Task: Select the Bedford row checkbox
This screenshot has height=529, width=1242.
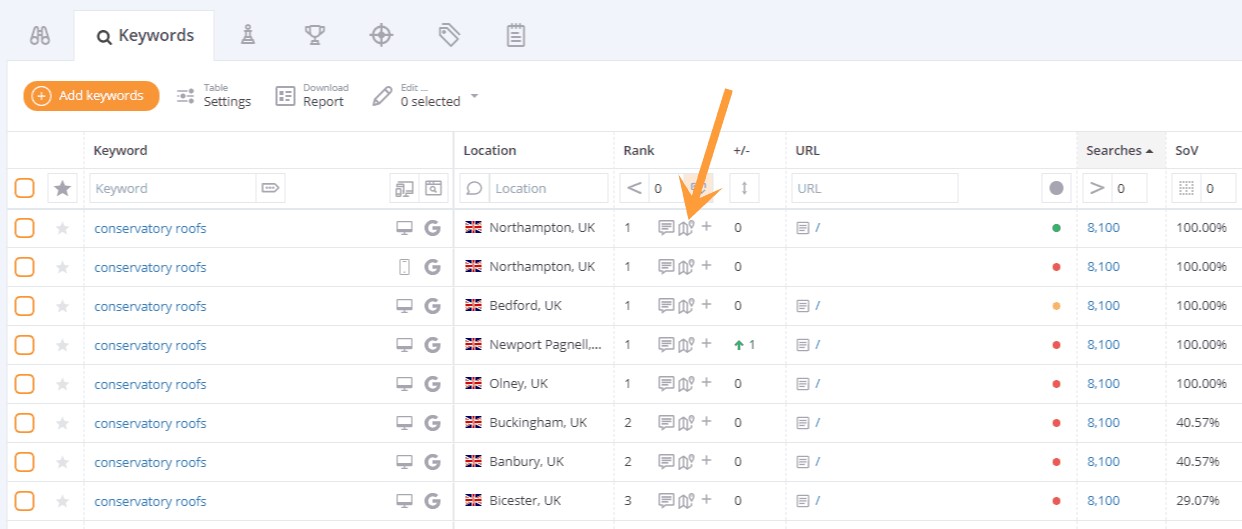Action: (x=25, y=306)
